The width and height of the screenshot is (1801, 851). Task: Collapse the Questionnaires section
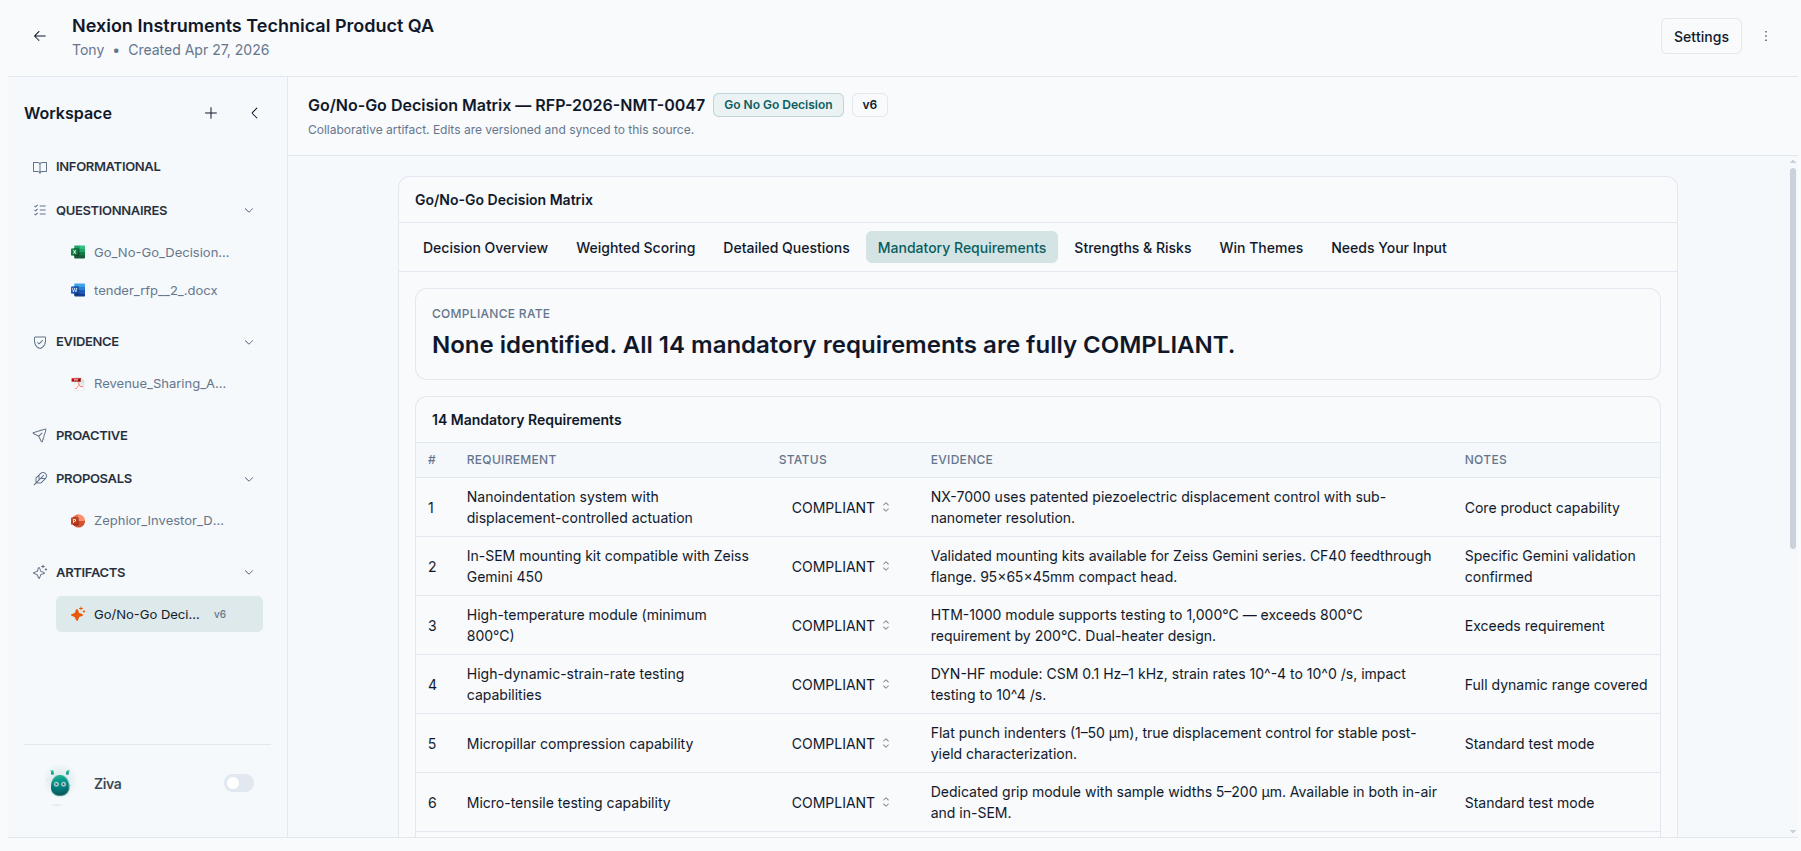249,211
